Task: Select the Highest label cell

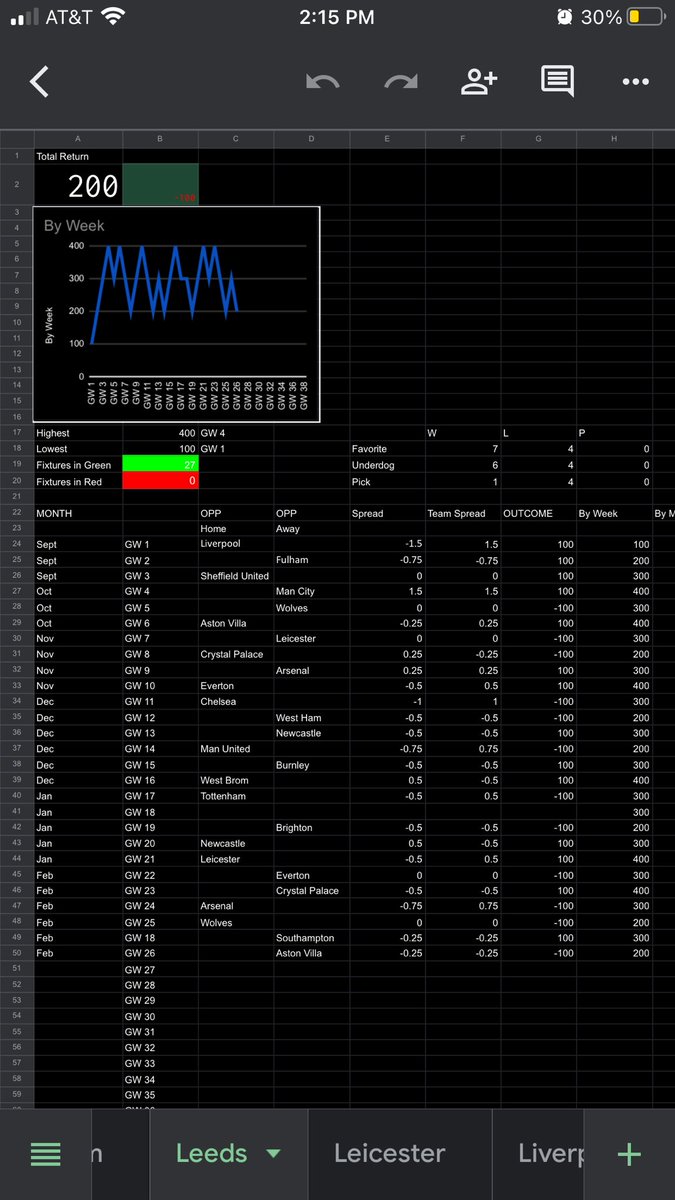Action: 78,433
